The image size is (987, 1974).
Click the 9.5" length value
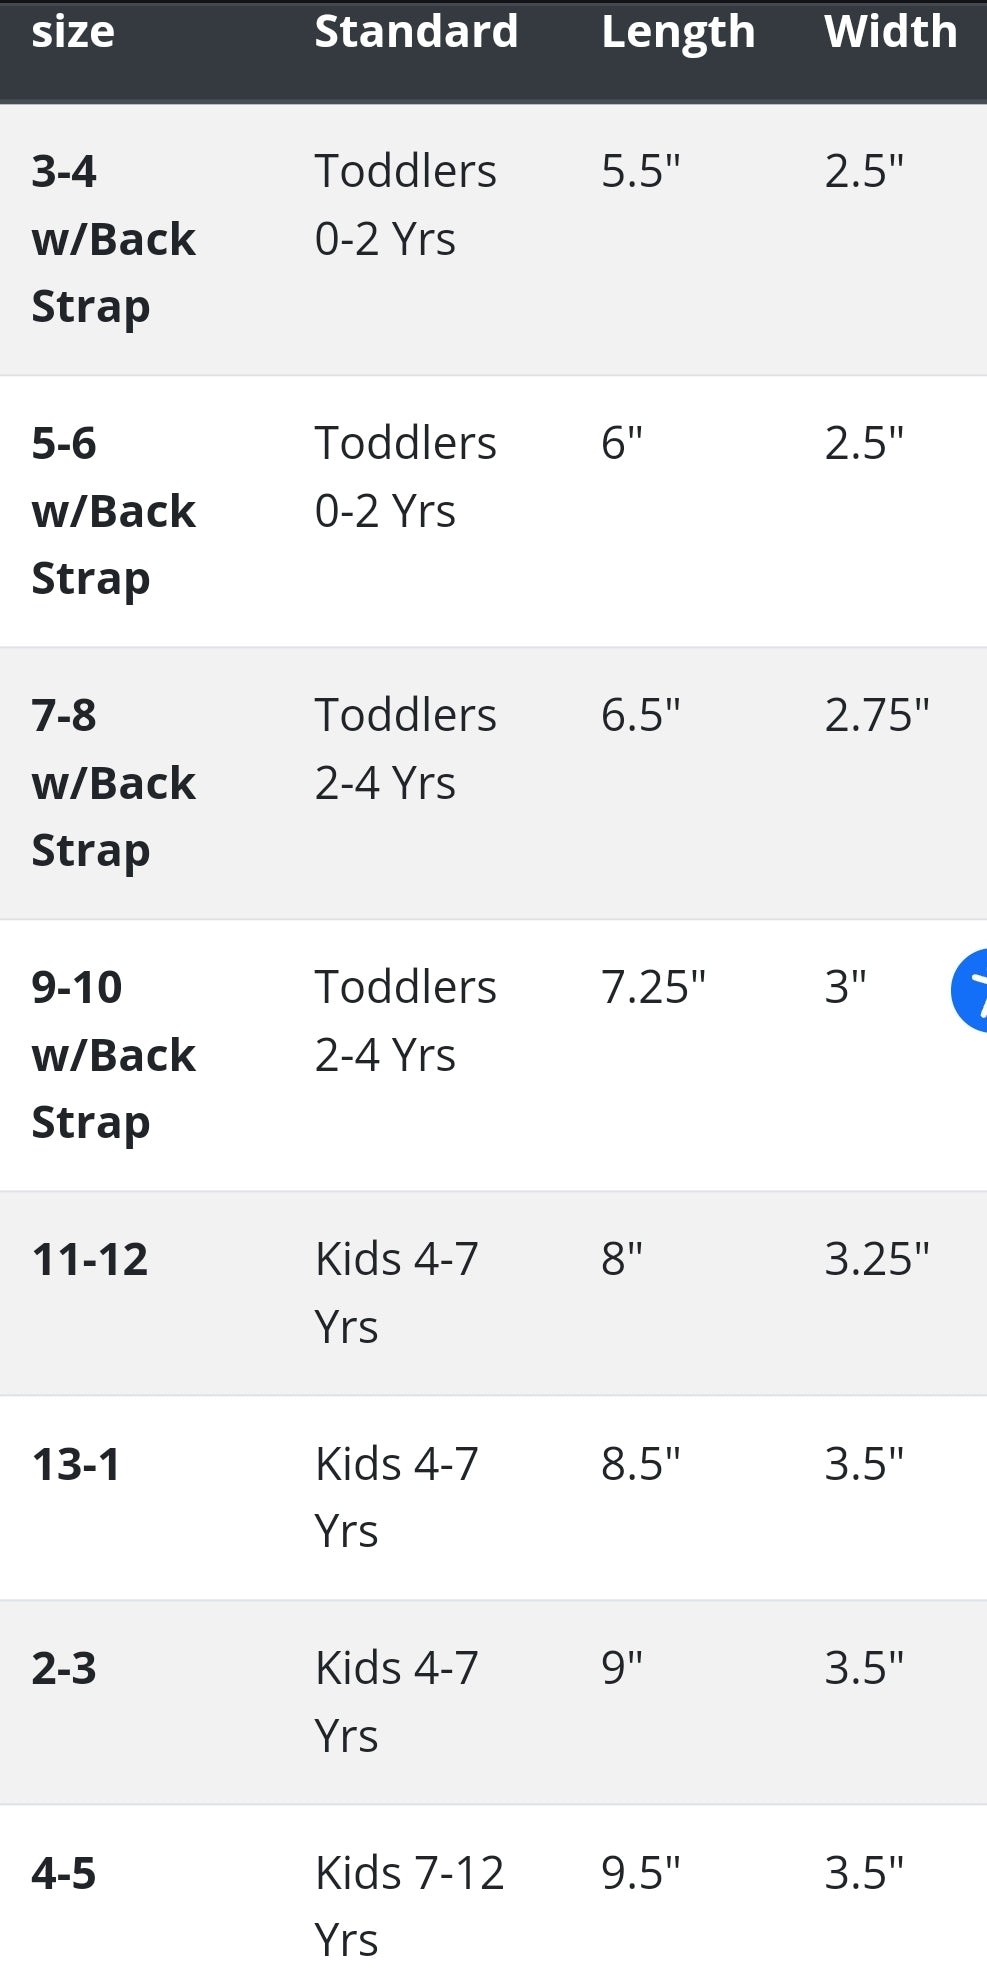point(640,1873)
